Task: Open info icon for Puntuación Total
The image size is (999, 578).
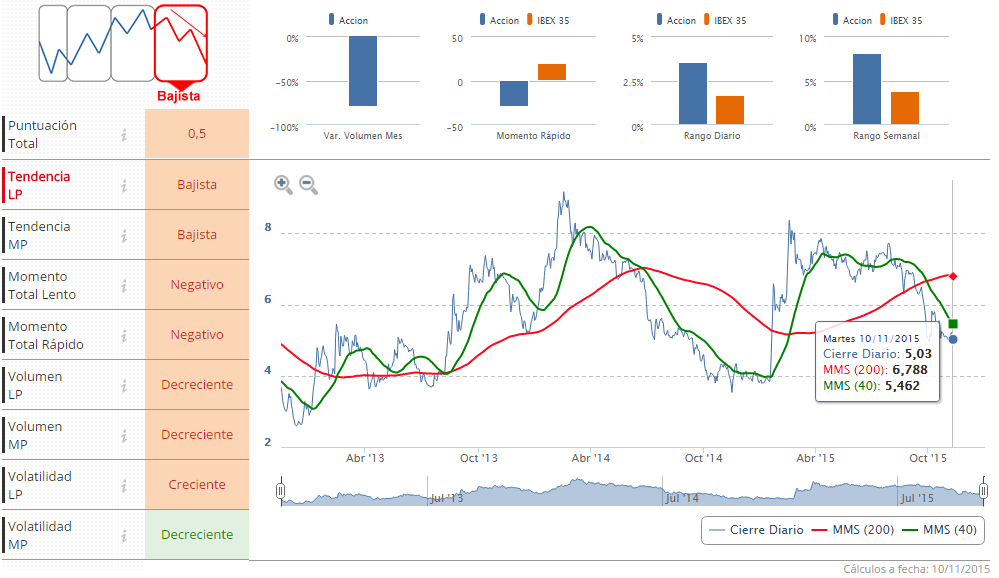Action: point(124,135)
